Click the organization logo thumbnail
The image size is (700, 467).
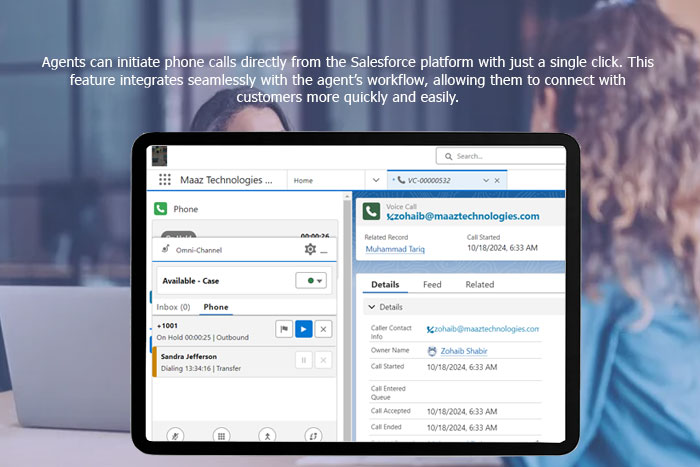click(x=159, y=156)
